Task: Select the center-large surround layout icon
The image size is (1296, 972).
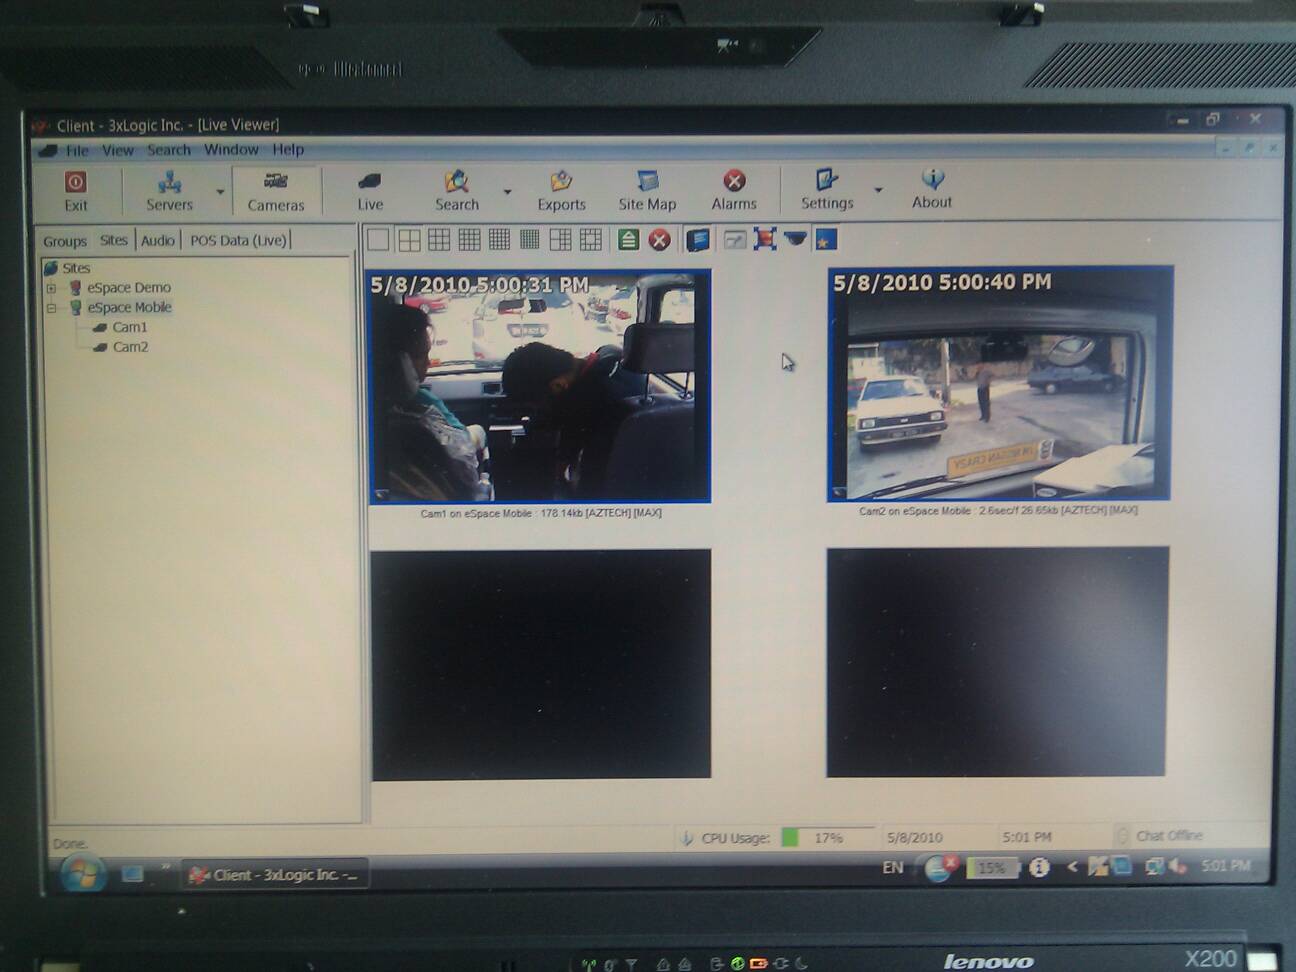Action: 591,239
